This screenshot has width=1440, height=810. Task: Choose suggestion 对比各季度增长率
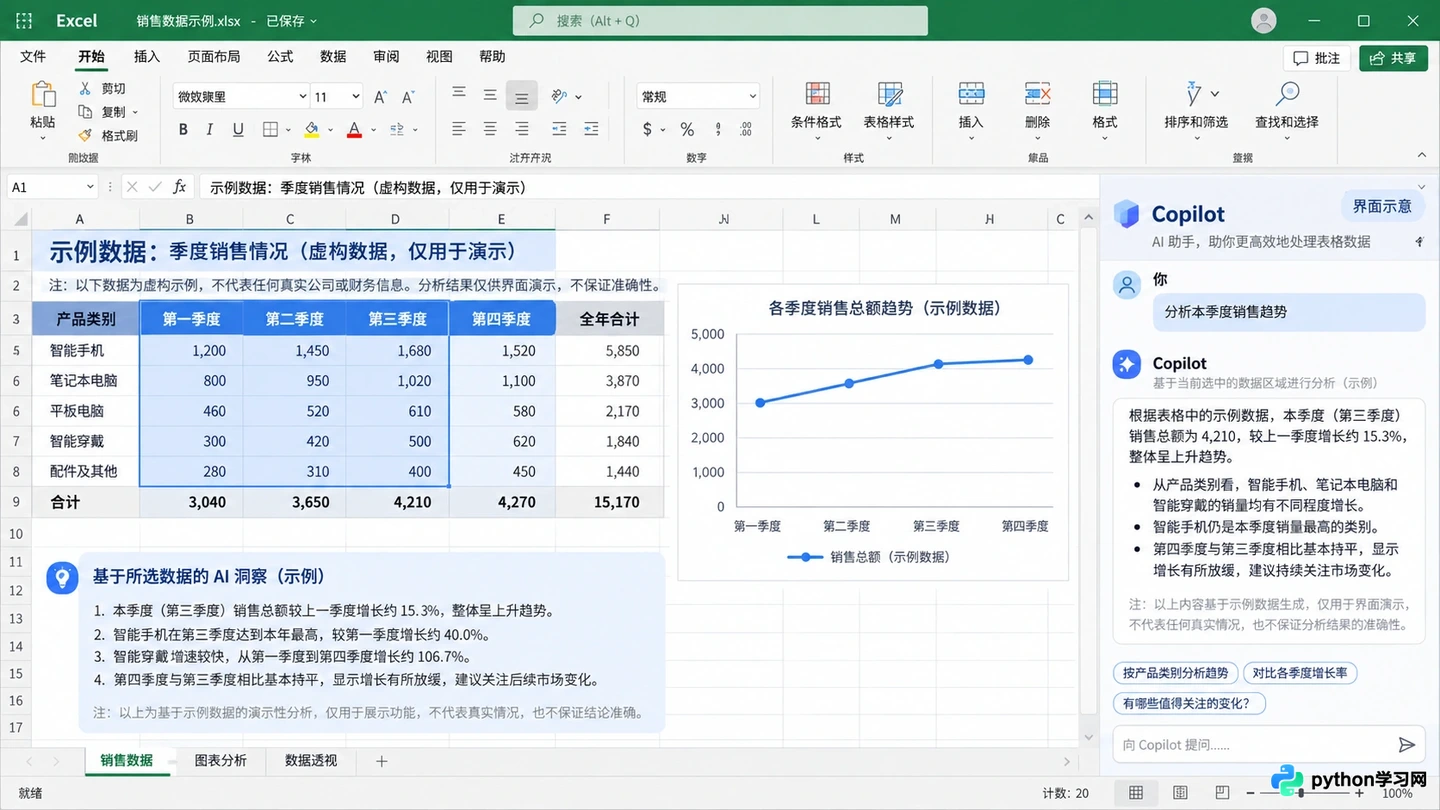(1300, 673)
